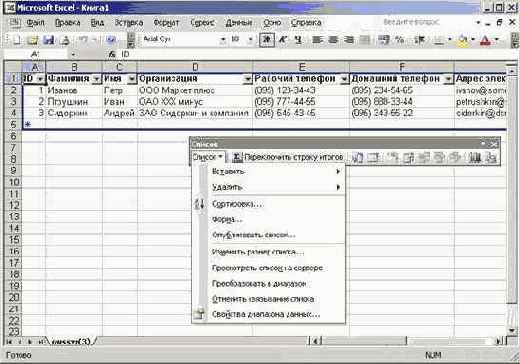The height and width of the screenshot is (364, 520).
Task: Click the merge and center cells icon
Action: (366, 40)
